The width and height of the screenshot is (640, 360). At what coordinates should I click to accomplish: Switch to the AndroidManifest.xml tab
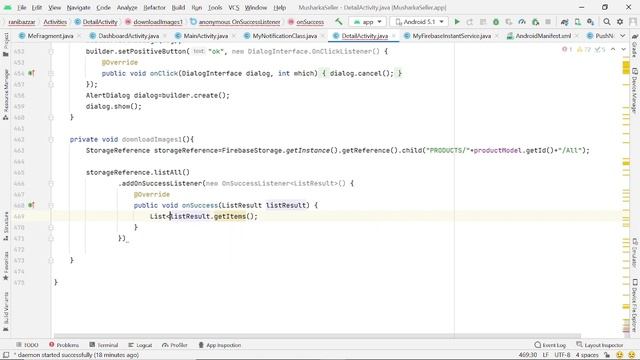click(x=543, y=36)
